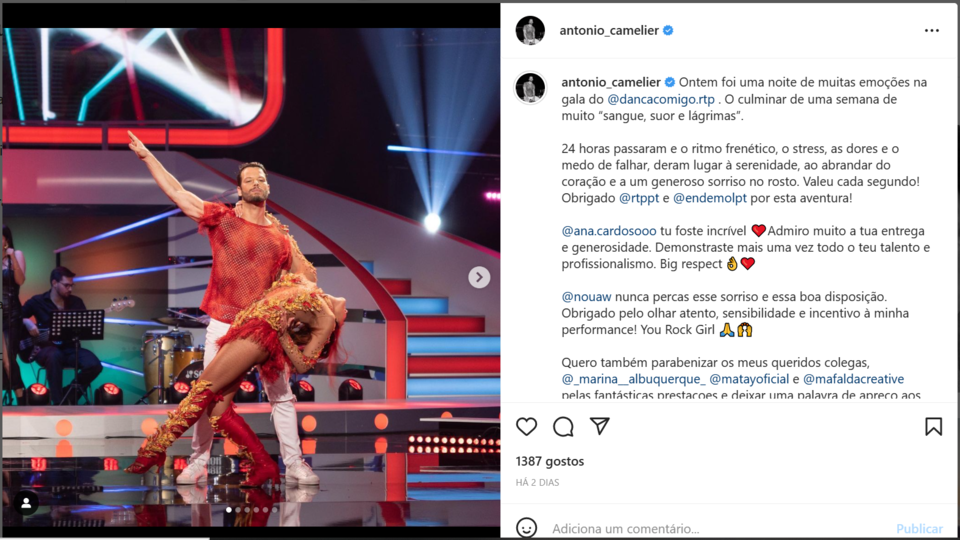The width and height of the screenshot is (960, 540).
Task: Open the @rtppt mention link
Action: point(639,198)
